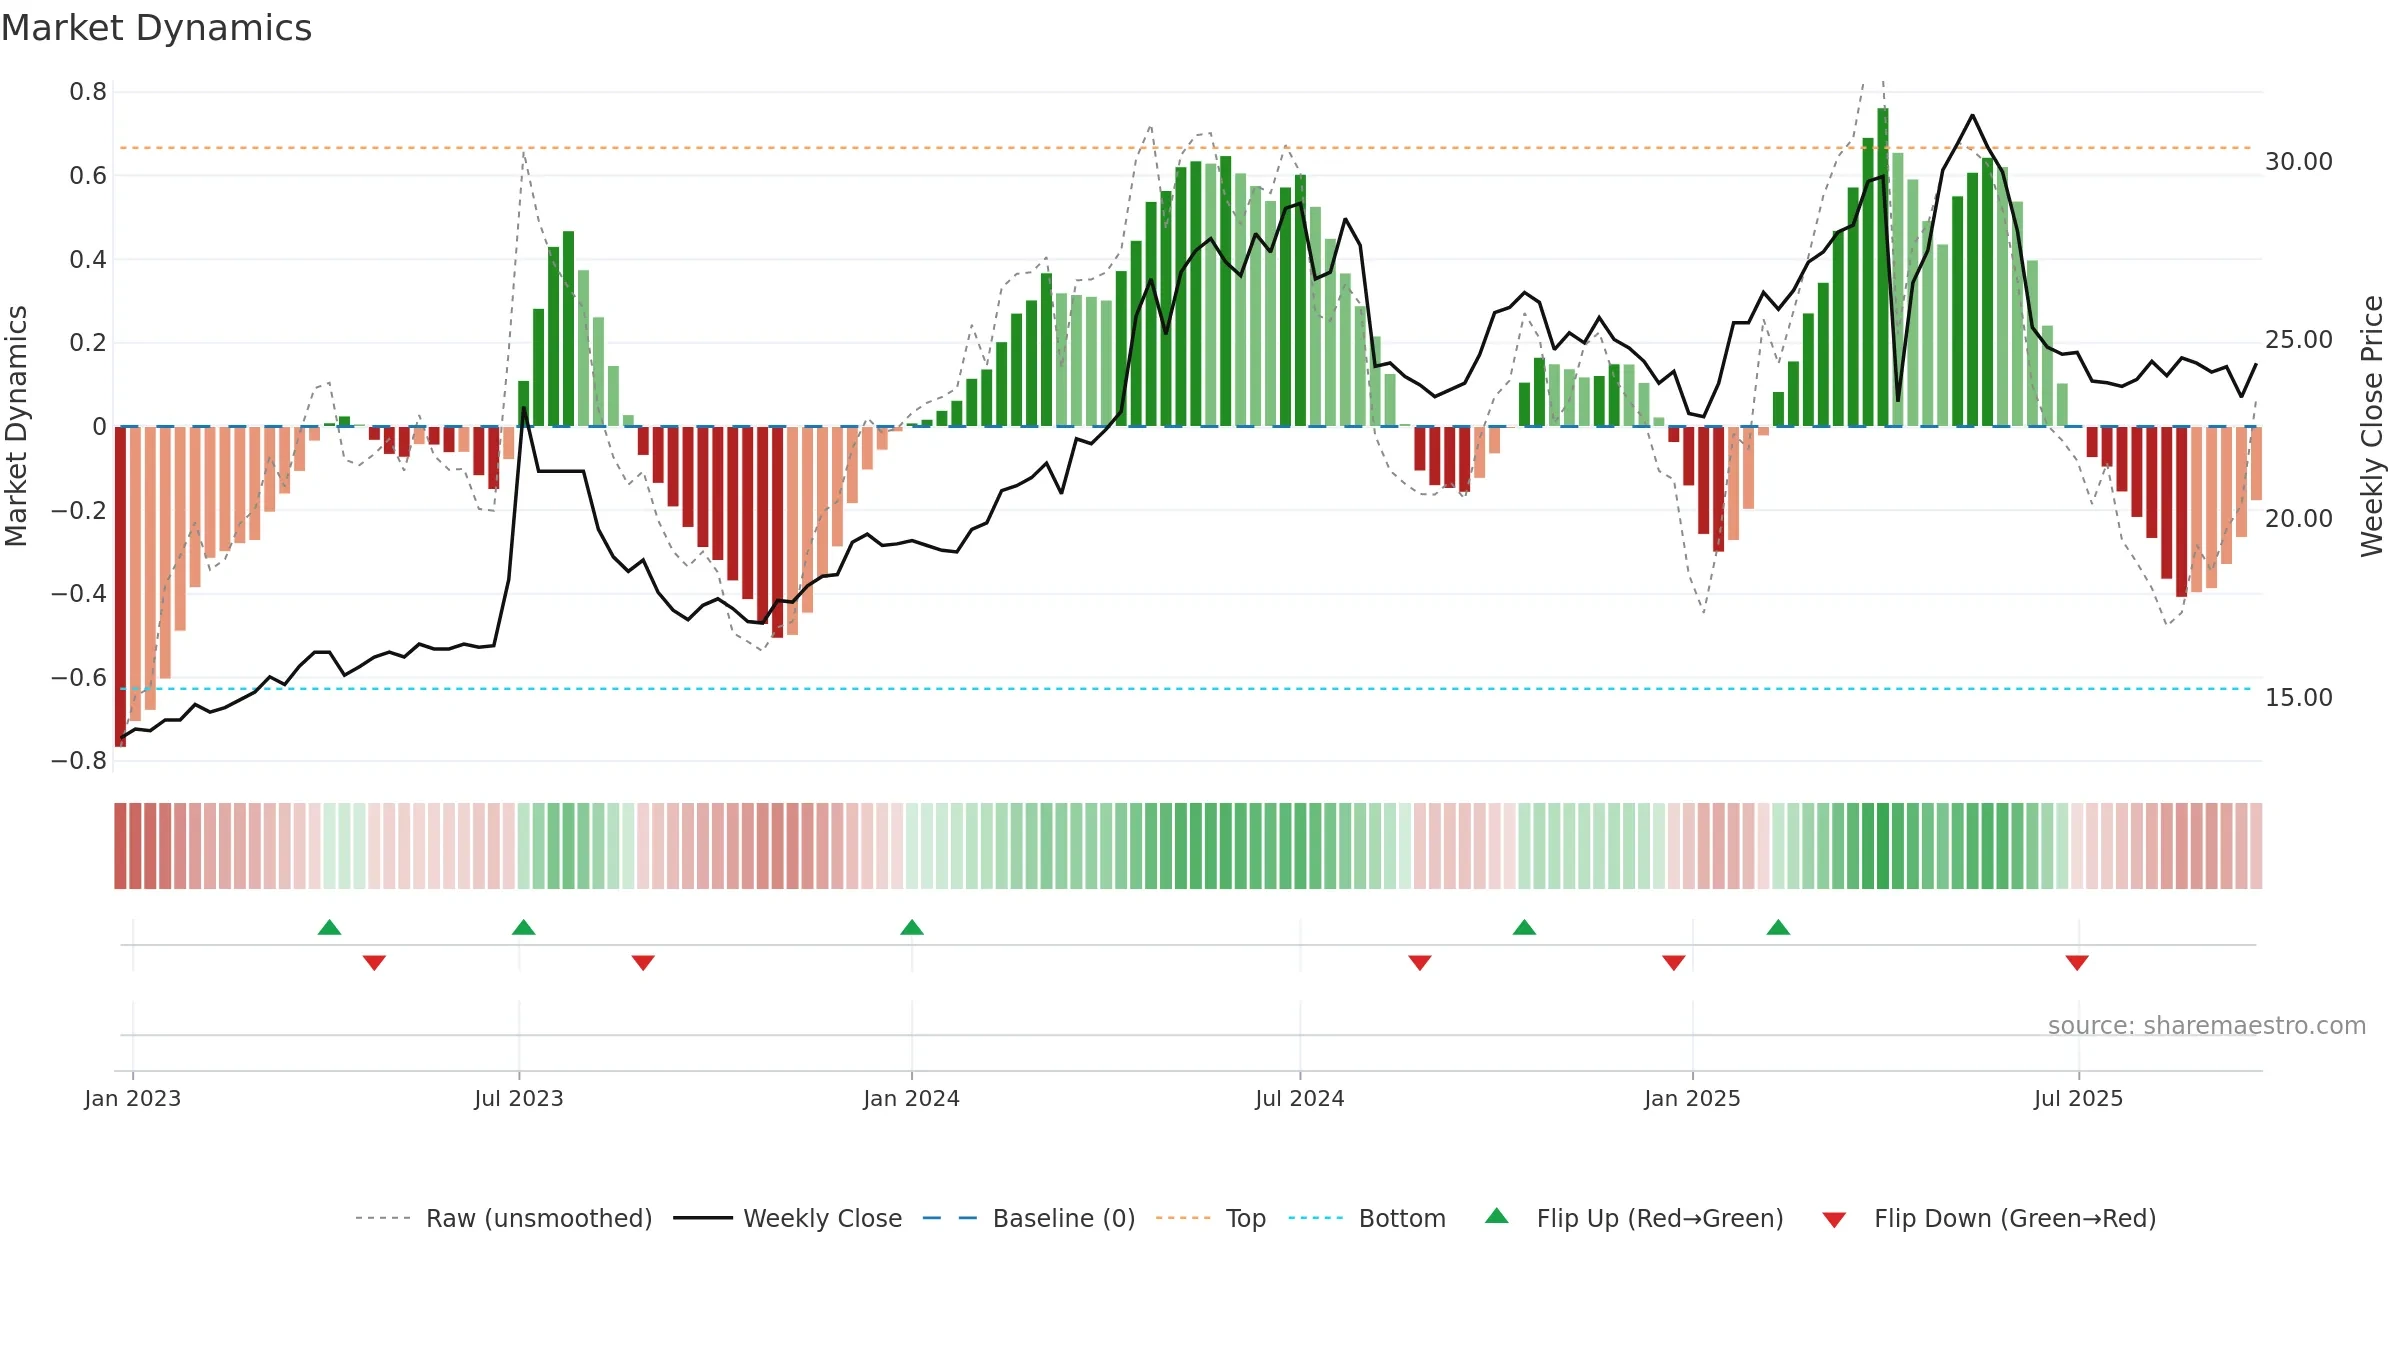Click the flip-down marker after Jul 2024
Image resolution: width=2400 pixels, height=1350 pixels.
(1420, 963)
